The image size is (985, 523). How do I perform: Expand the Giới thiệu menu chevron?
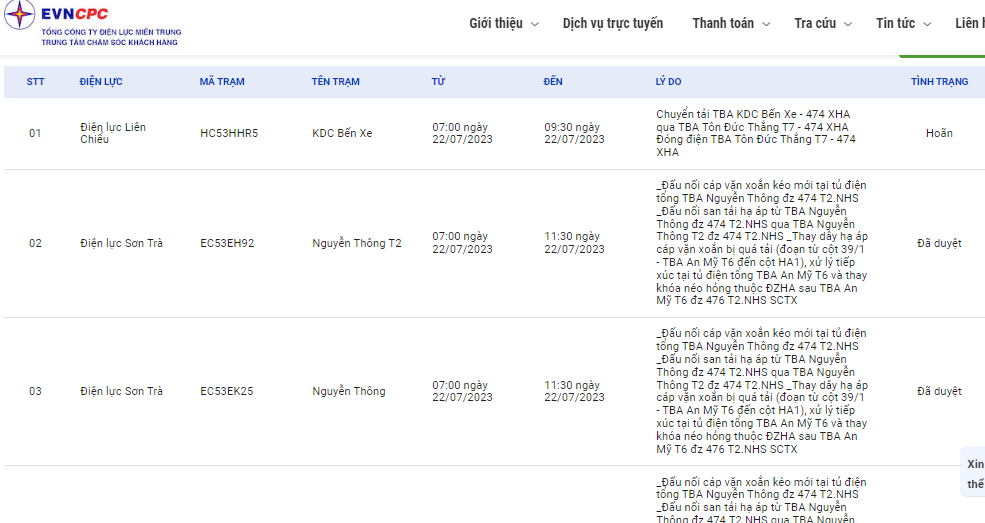tap(535, 24)
